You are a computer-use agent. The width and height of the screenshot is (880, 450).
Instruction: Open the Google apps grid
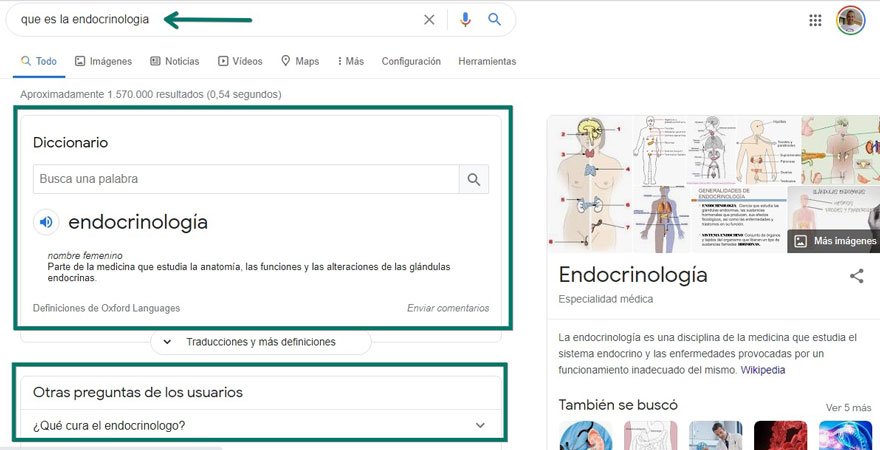point(815,20)
